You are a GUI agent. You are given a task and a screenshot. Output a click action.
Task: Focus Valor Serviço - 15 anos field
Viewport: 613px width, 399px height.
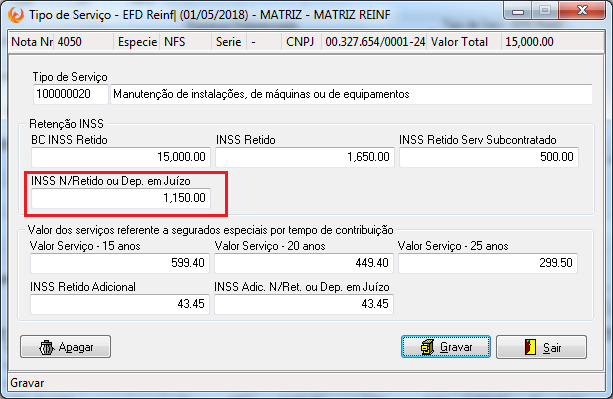(120, 263)
